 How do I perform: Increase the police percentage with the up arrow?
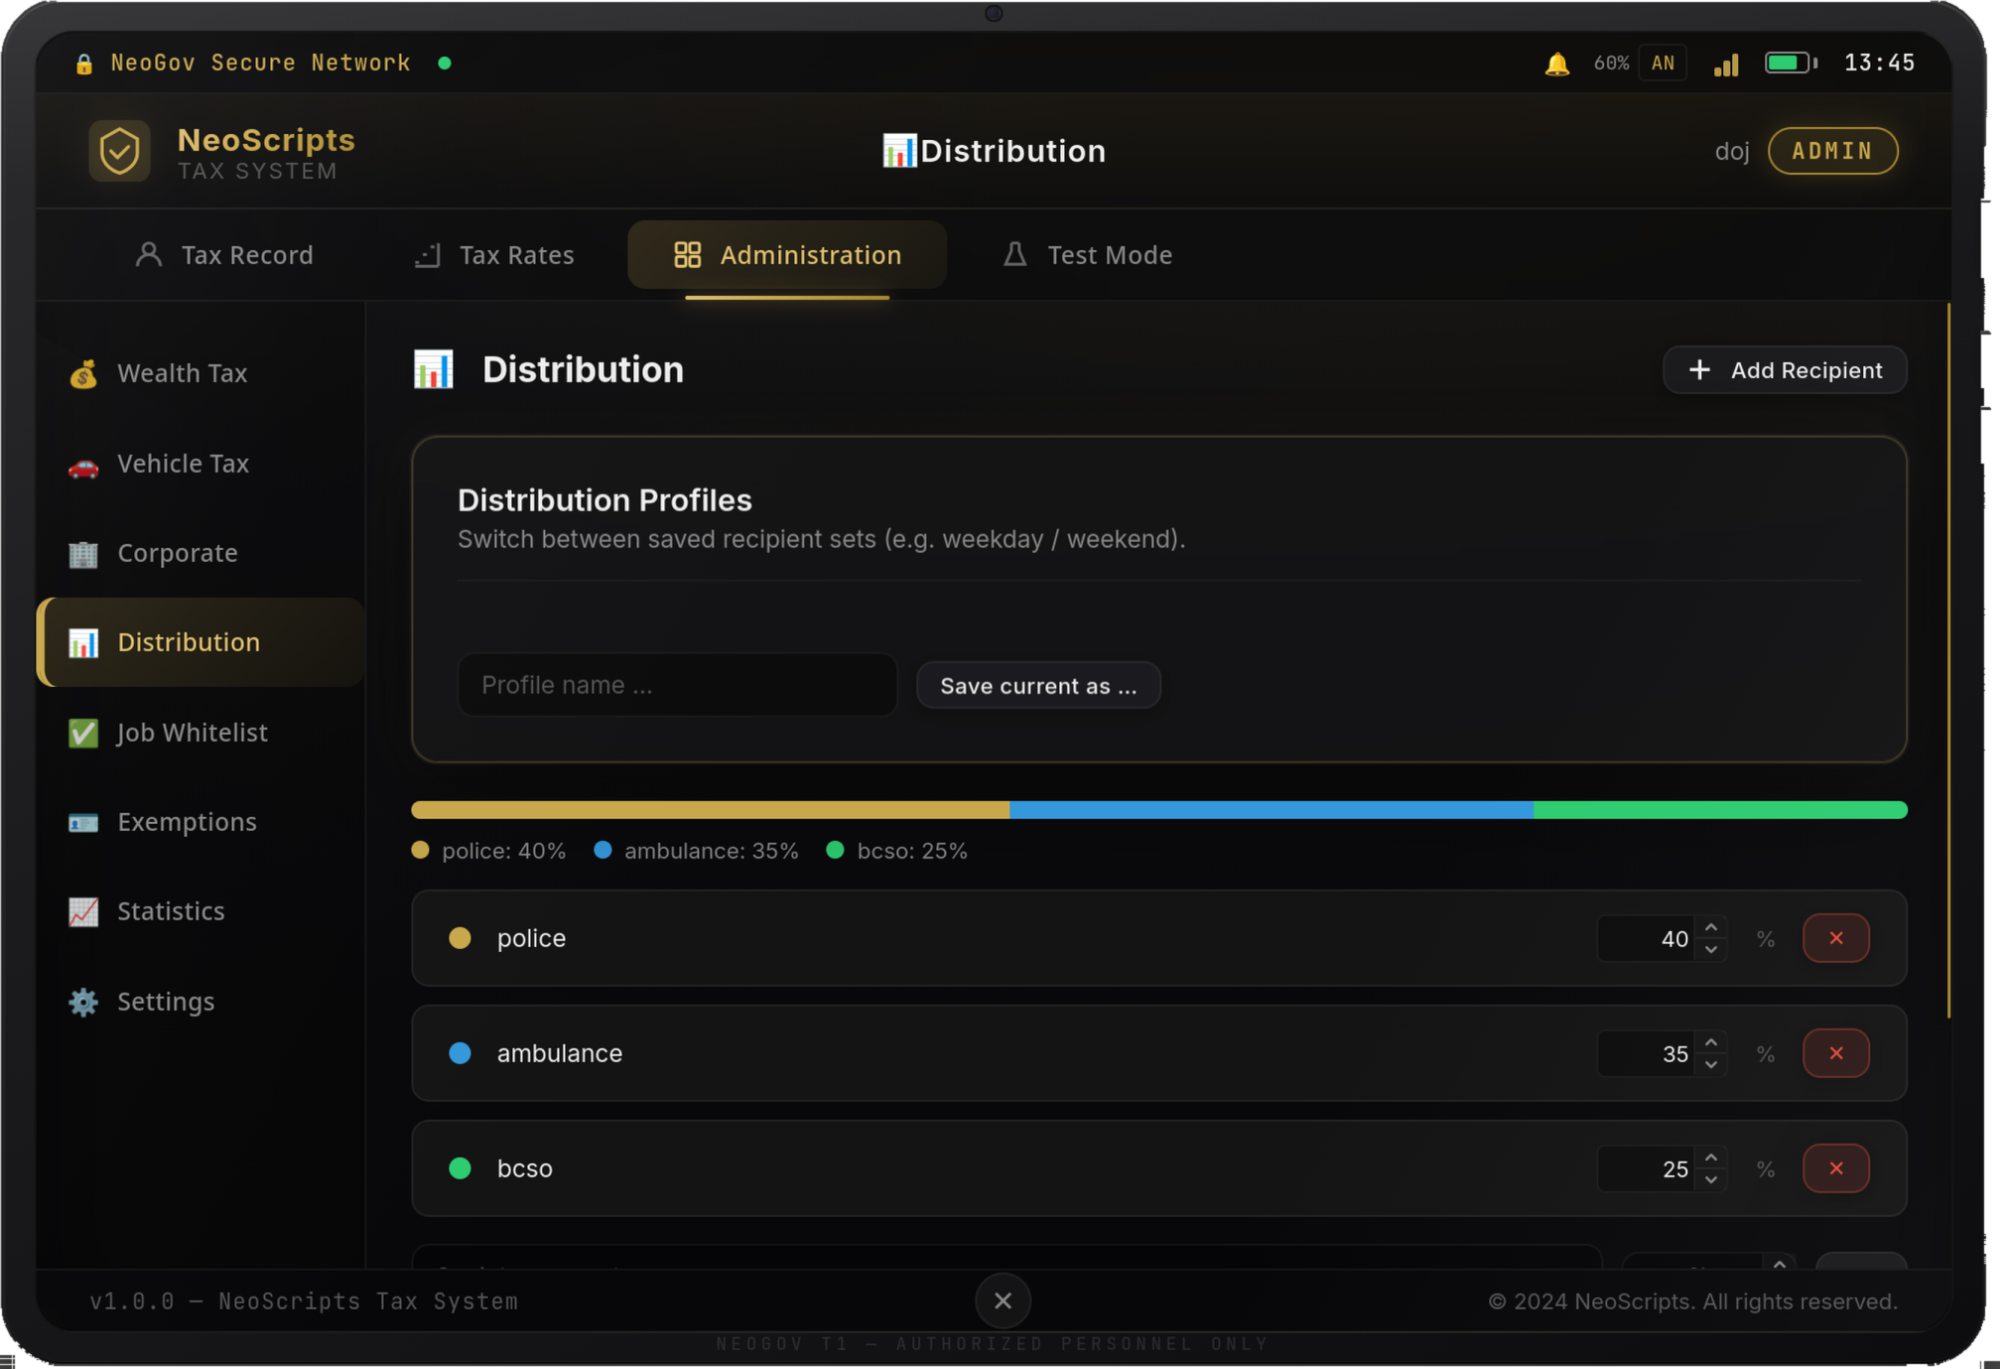click(x=1711, y=928)
